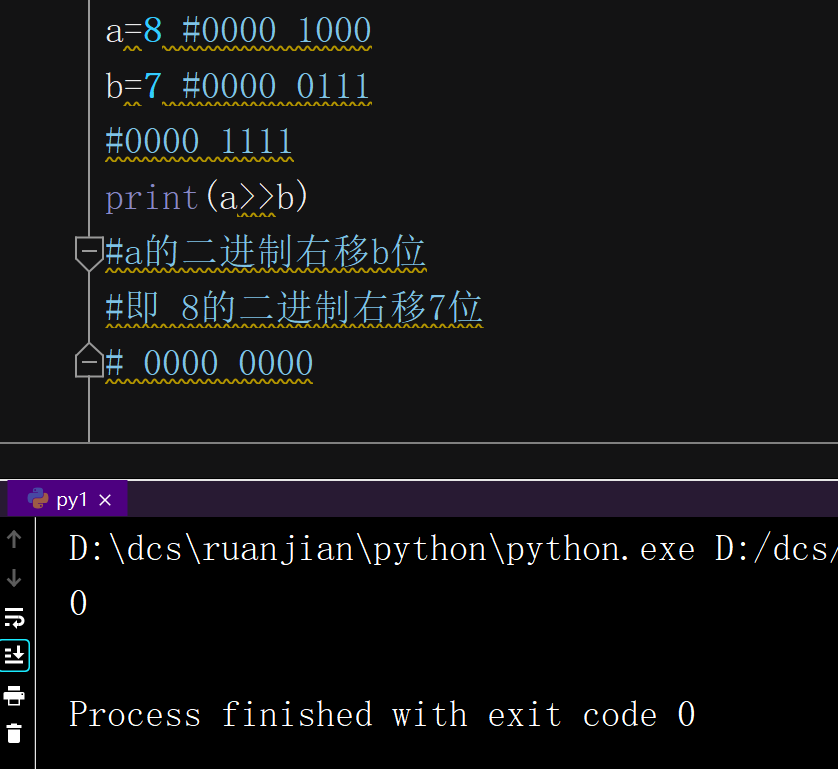Collapse the comment block at '#a的二进制右移b位'

(89, 253)
